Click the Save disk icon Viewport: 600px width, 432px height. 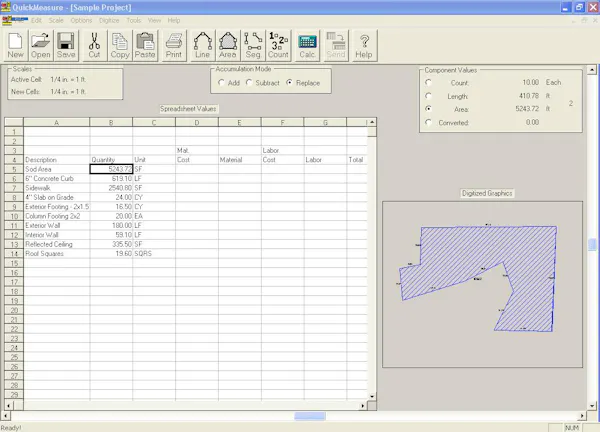(x=66, y=46)
